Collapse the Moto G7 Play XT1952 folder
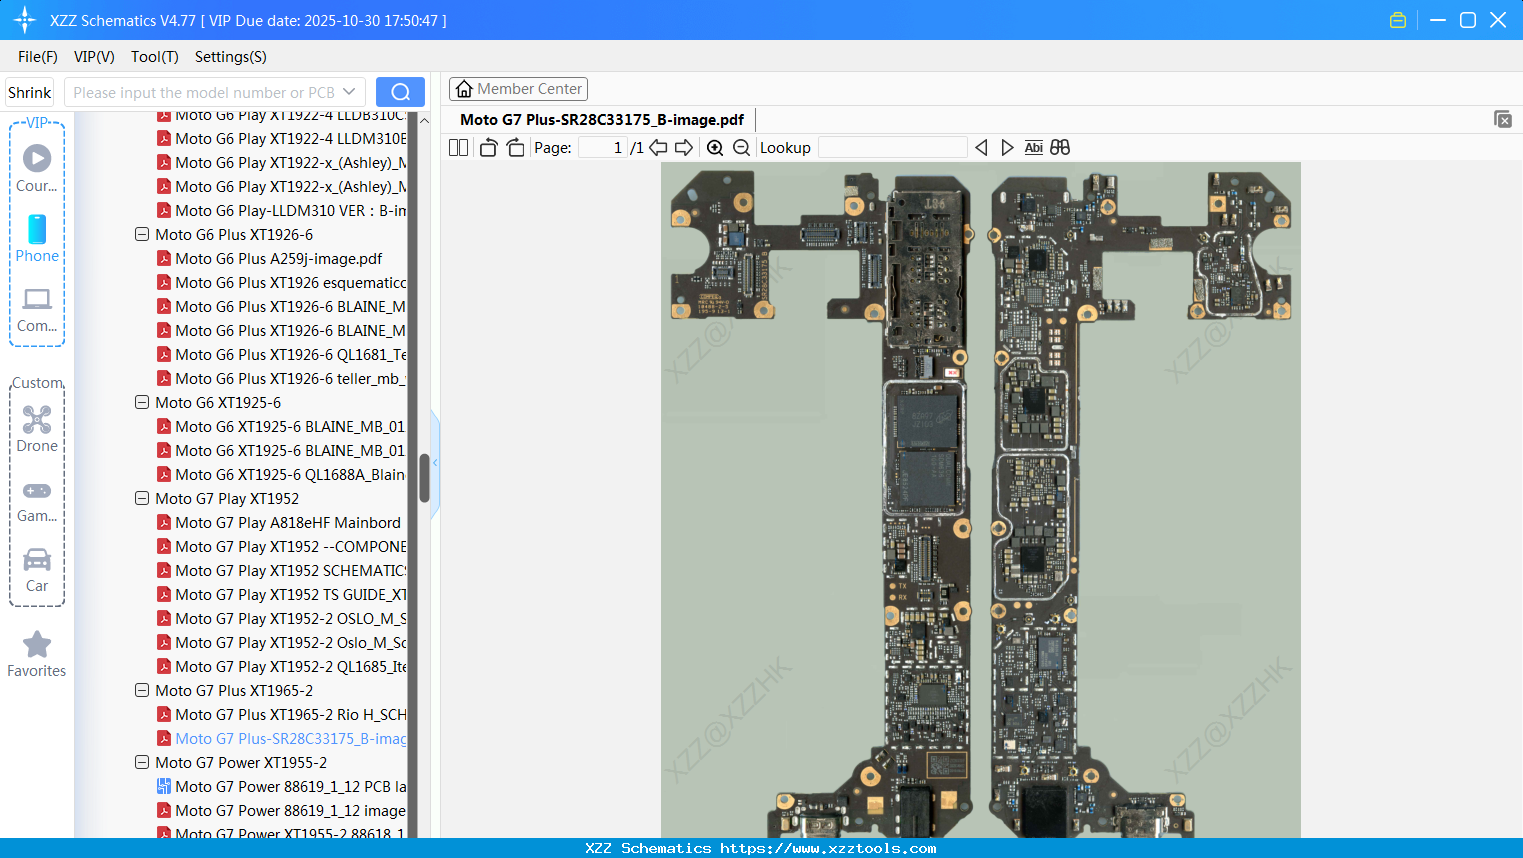 (142, 499)
